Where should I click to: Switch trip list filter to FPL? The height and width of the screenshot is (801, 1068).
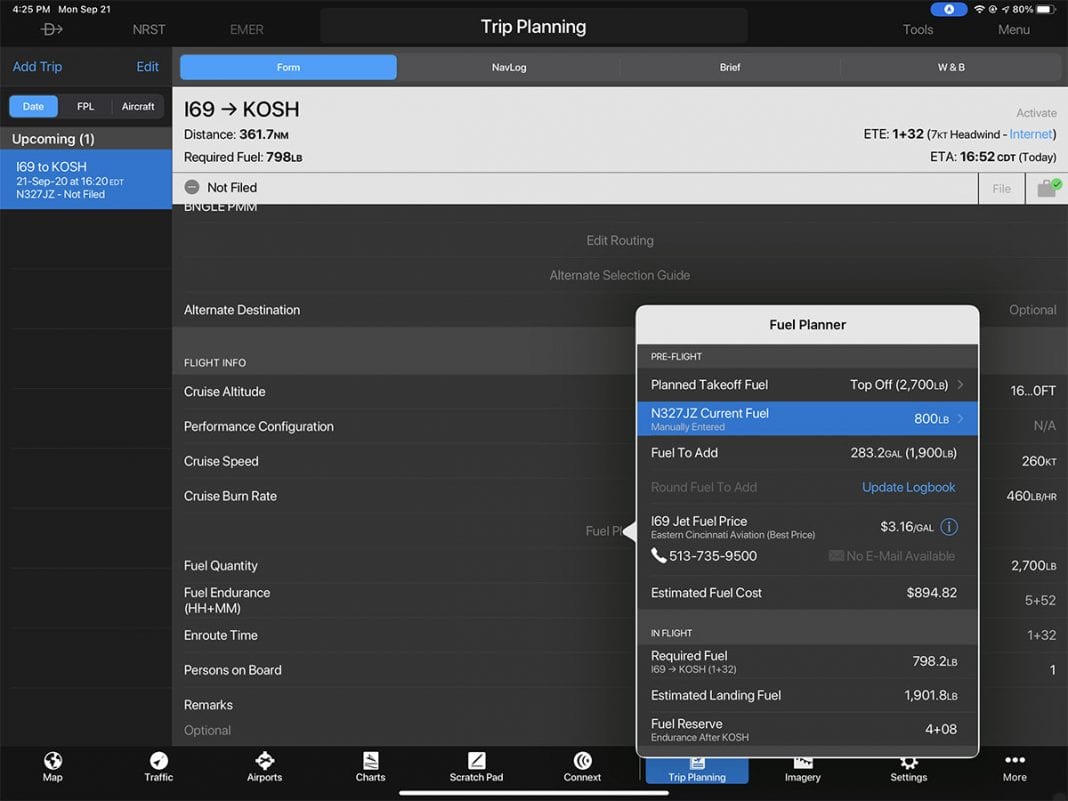[85, 105]
